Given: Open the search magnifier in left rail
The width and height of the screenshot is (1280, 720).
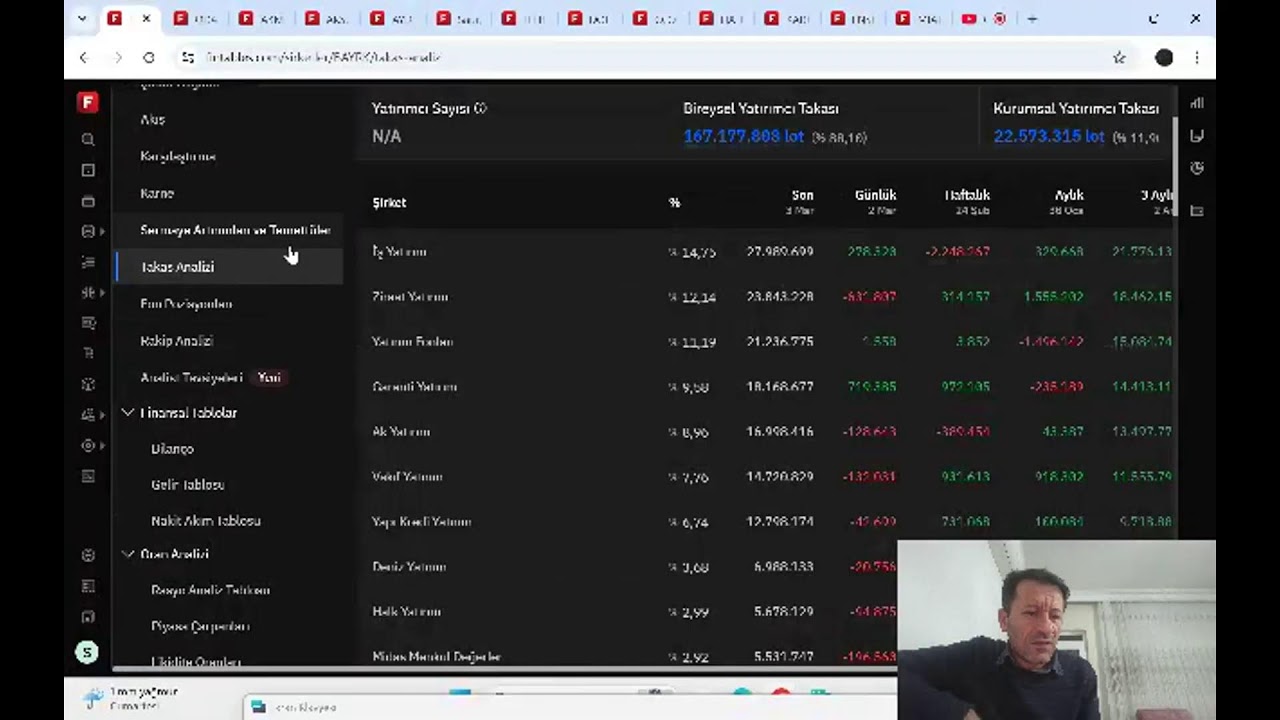Looking at the screenshot, I should (x=88, y=140).
